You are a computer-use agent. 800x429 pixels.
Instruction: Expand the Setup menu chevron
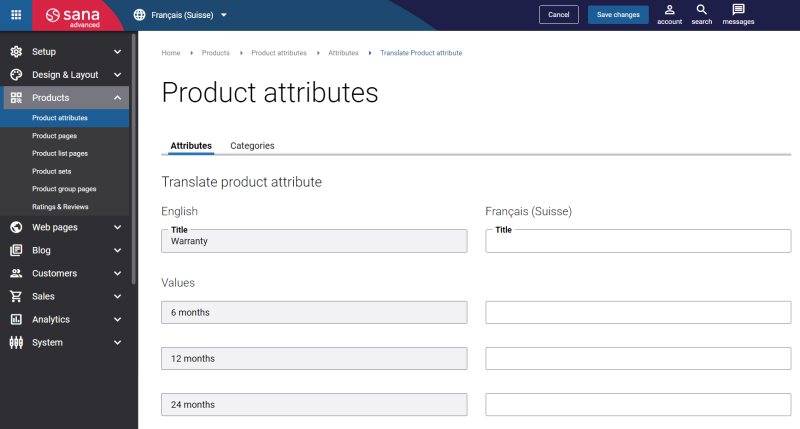point(117,52)
